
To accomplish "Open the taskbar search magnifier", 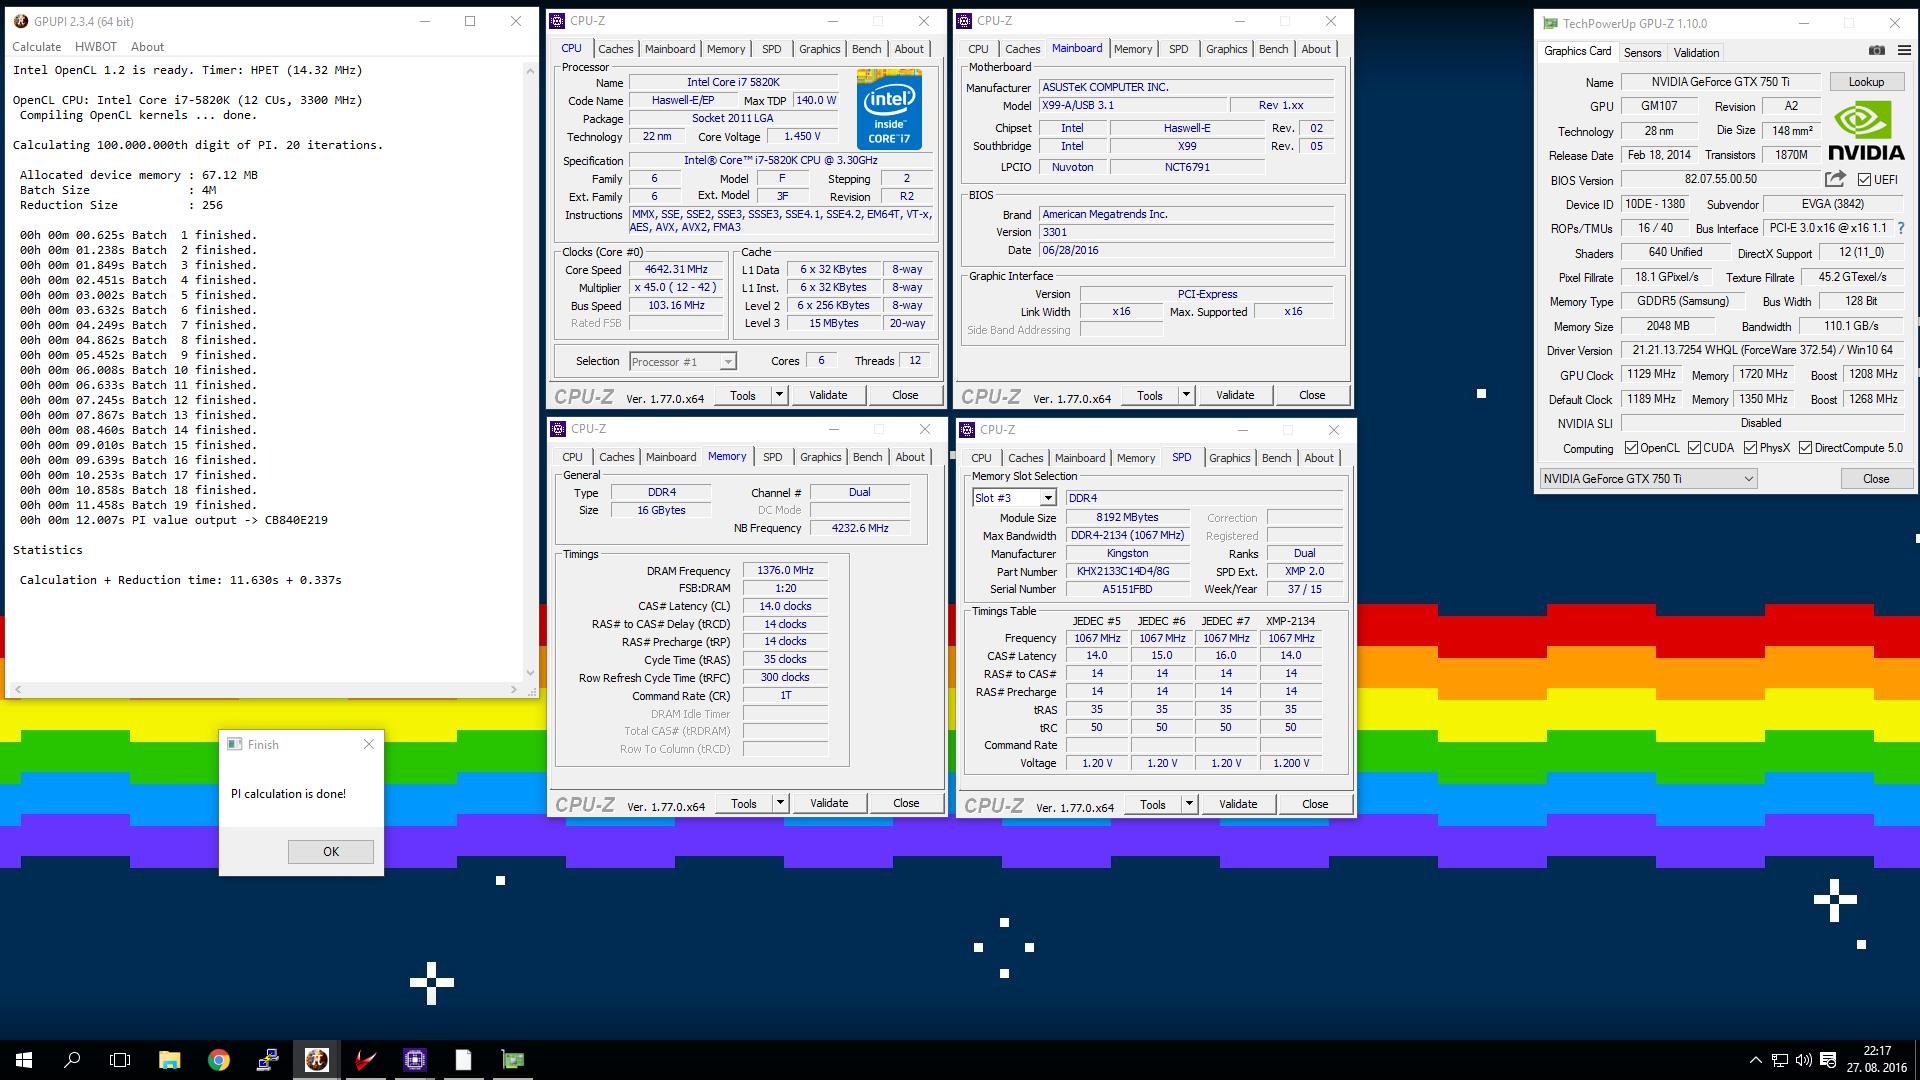I will [x=72, y=1060].
